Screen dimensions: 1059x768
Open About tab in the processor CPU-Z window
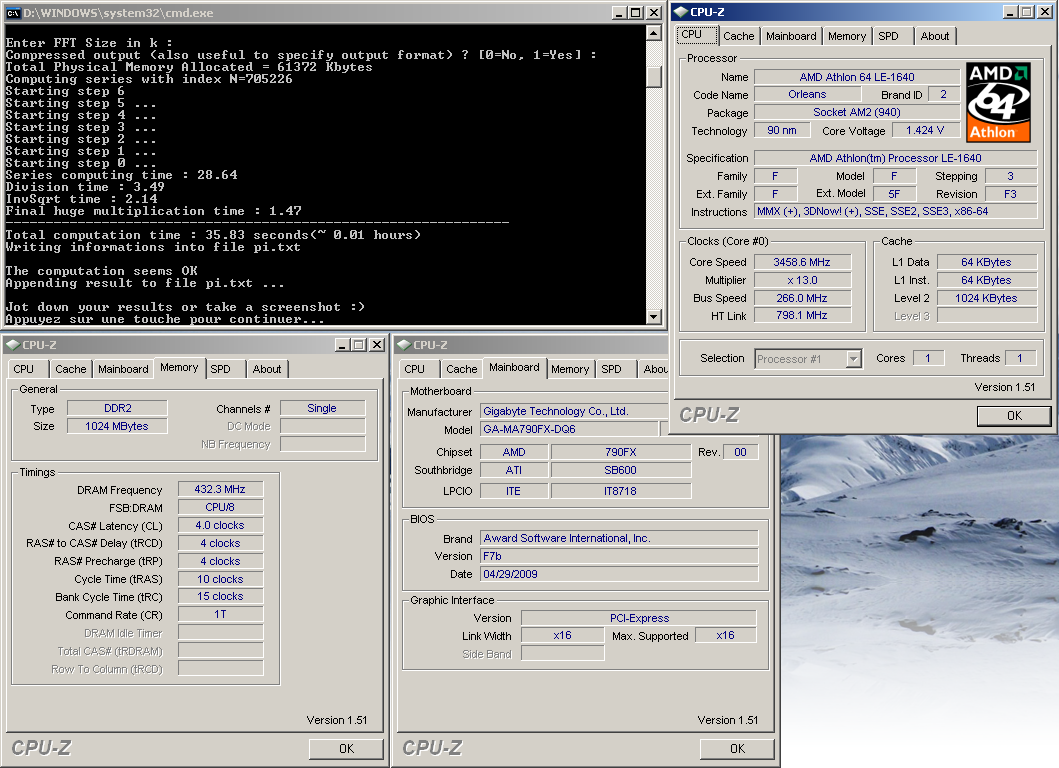(935, 36)
